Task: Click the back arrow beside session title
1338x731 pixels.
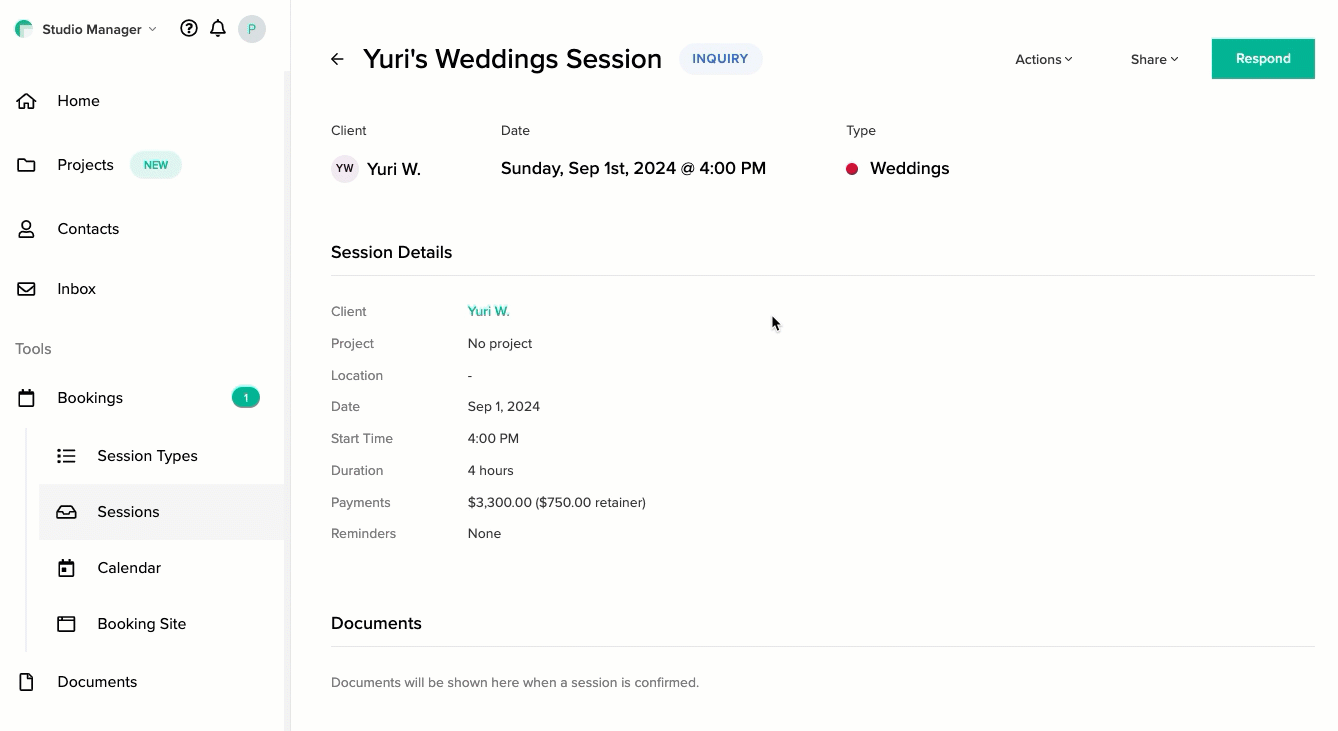Action: [x=337, y=59]
